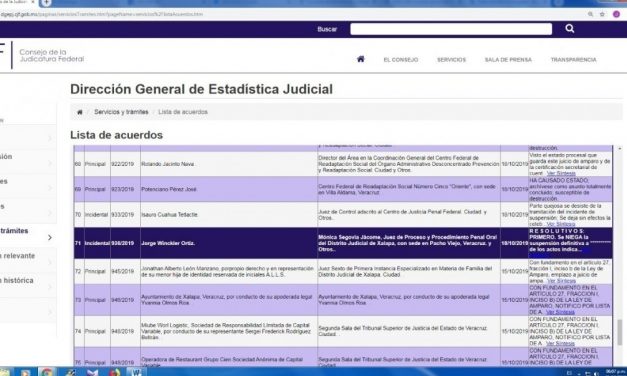Click the case number 923/2019 cell
This screenshot has width=627, height=376.
(x=125, y=189)
